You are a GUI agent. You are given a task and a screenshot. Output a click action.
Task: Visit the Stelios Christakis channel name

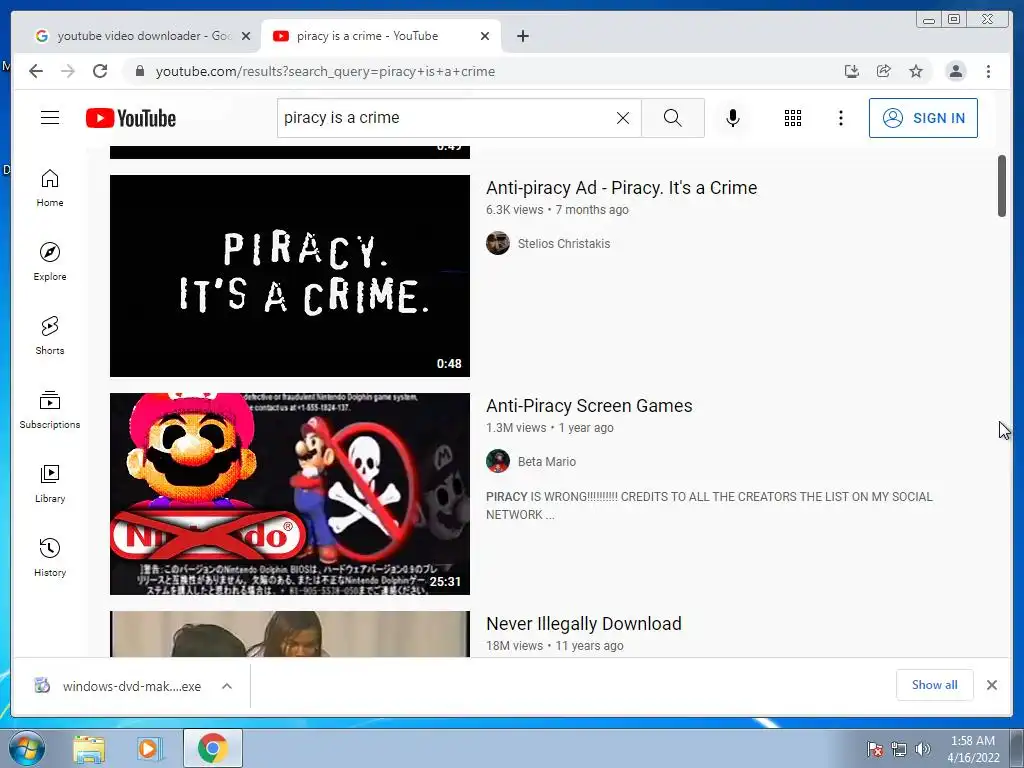[x=564, y=244]
